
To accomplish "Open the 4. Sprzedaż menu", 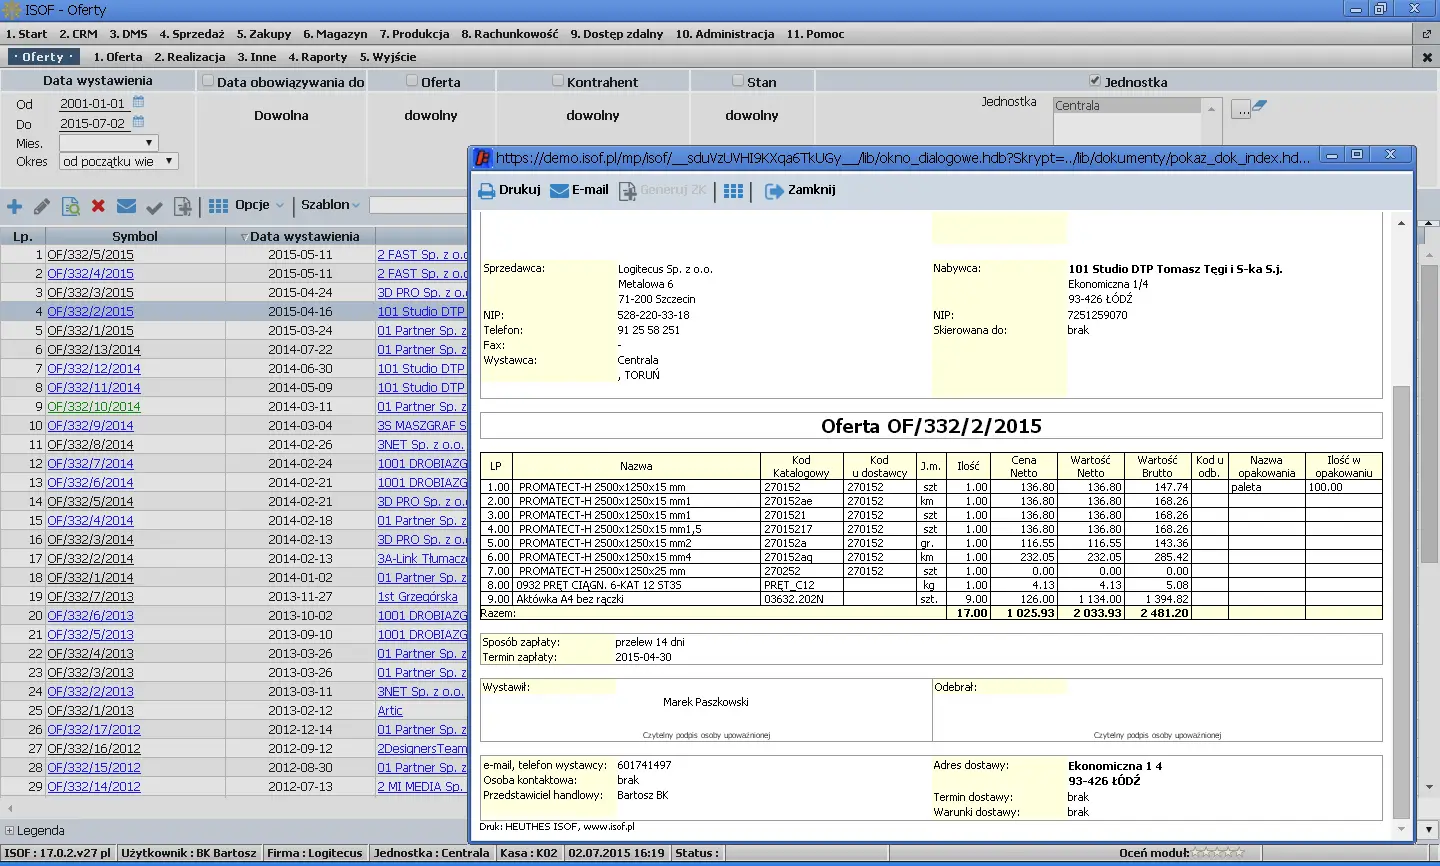I will click(x=192, y=34).
